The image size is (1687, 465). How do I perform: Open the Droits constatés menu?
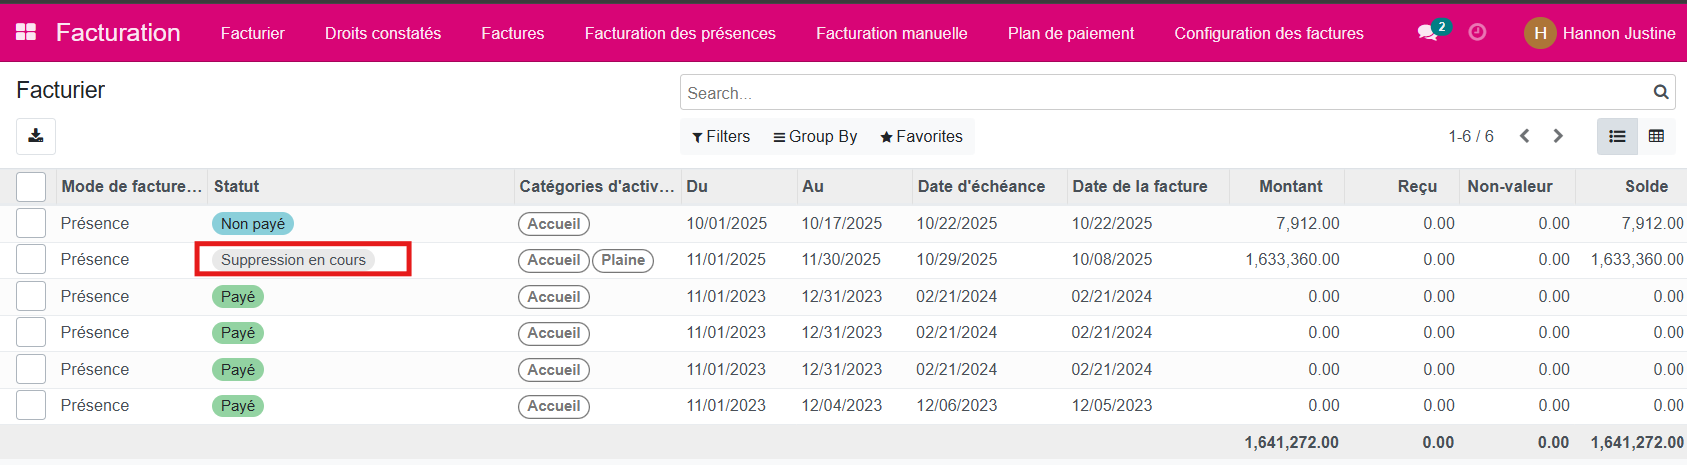click(383, 33)
